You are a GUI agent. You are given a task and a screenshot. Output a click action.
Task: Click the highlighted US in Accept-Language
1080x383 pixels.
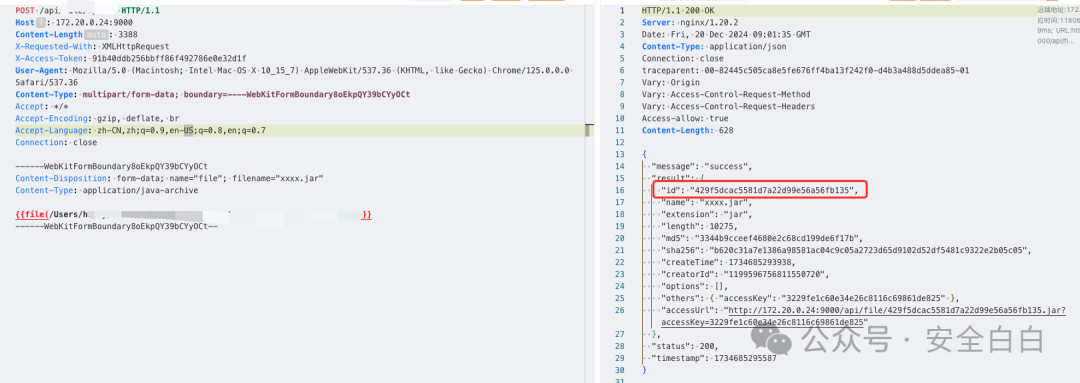click(x=189, y=130)
